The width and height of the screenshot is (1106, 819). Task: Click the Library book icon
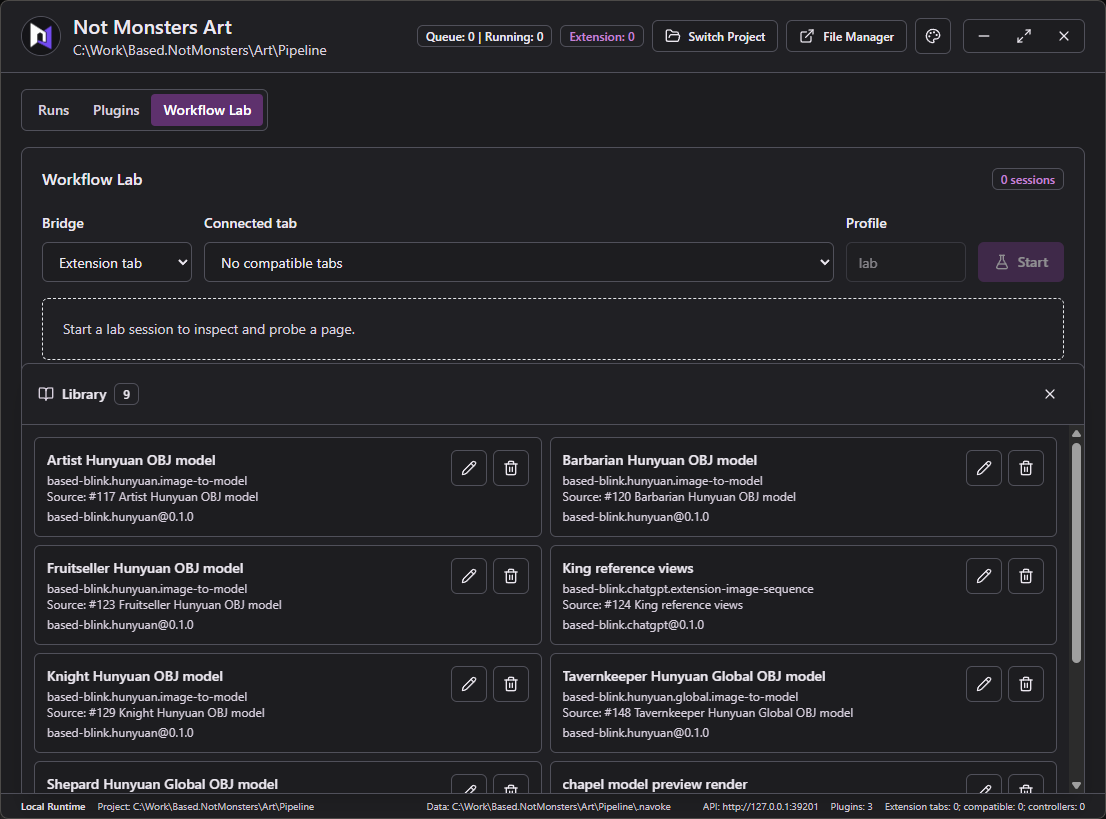point(46,394)
